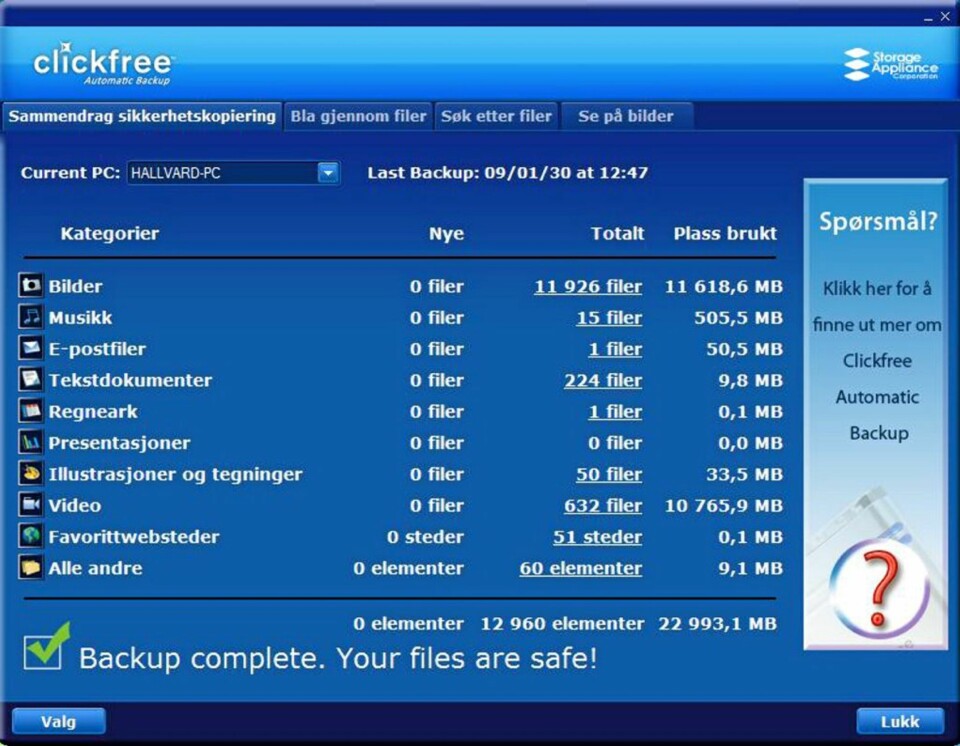Open the 60 elementer link
Image resolution: width=960 pixels, height=746 pixels.
[581, 568]
